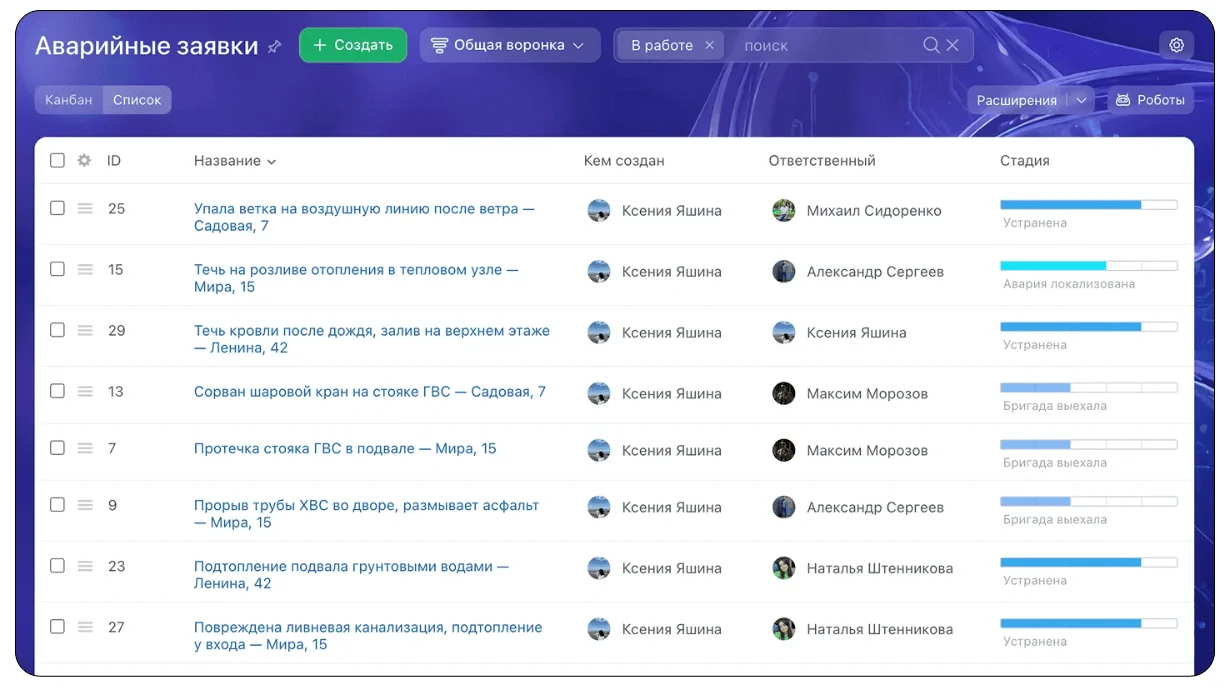Select checkbox for request ID 23
The image size is (1224, 688).
(x=57, y=565)
